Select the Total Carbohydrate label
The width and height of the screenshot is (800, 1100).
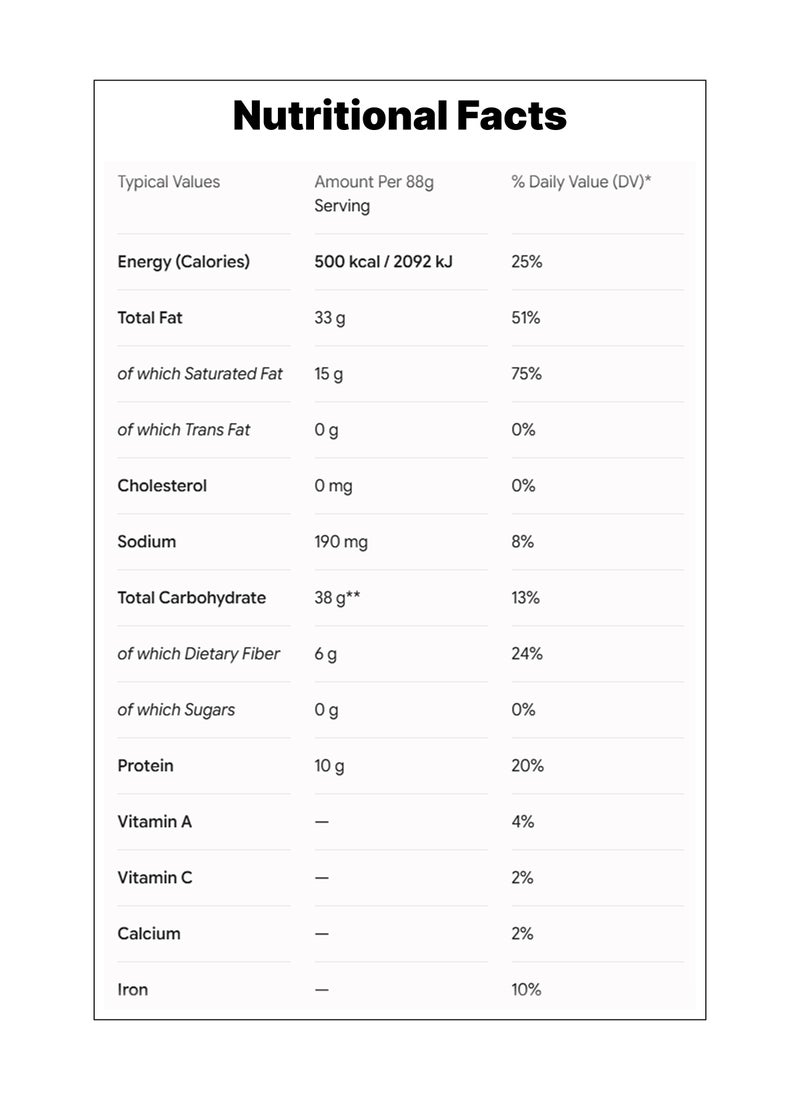[x=192, y=598]
